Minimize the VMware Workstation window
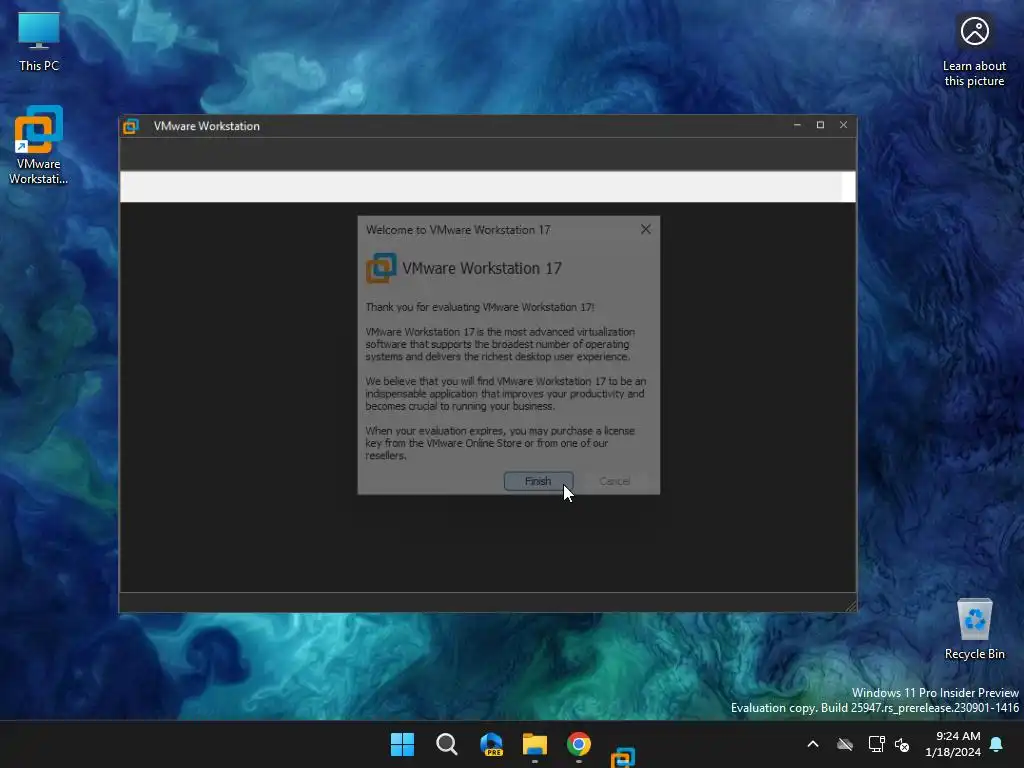The width and height of the screenshot is (1024, 768). click(797, 125)
